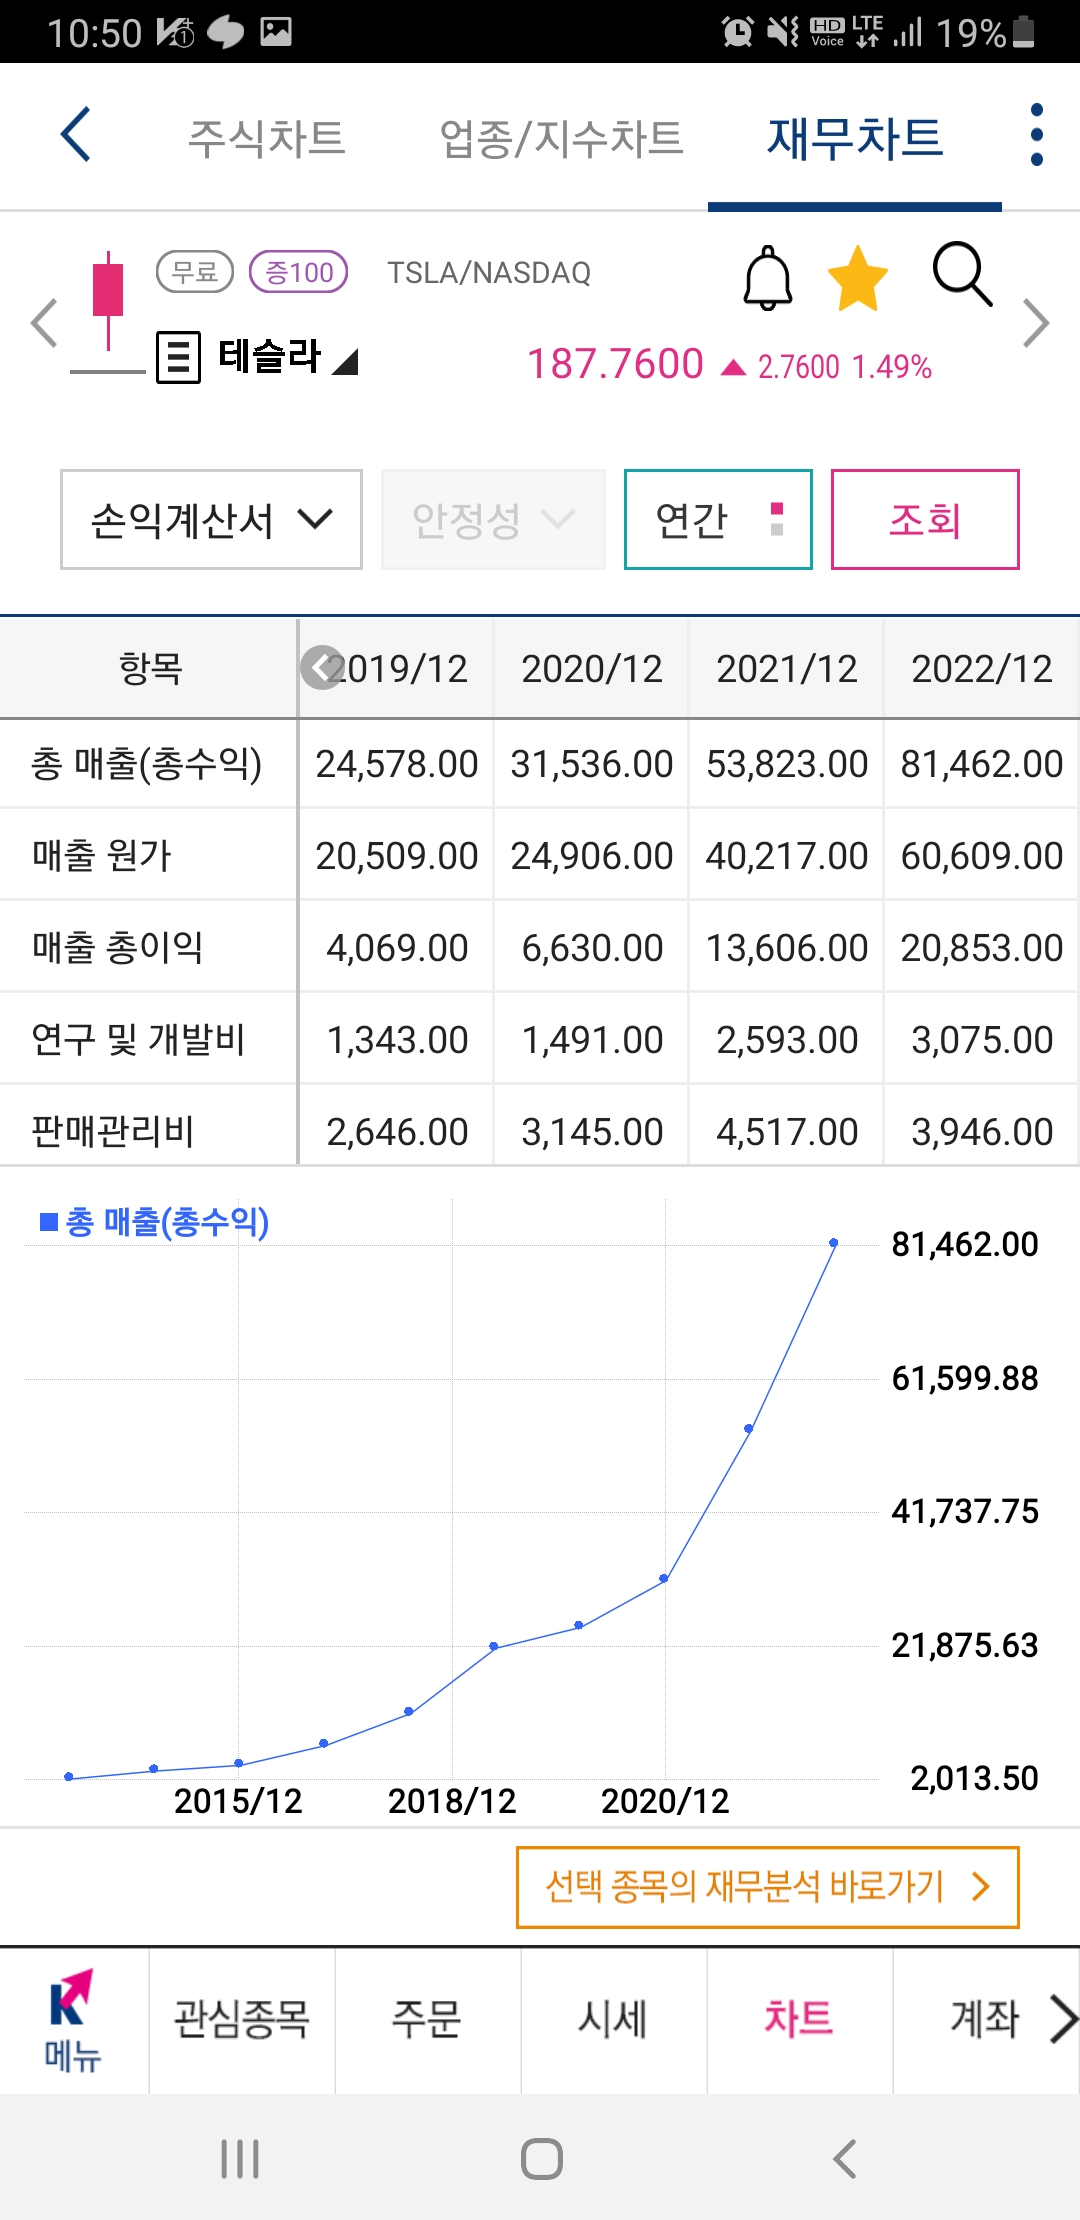Switch to 업종/지수차트 tab
The image size is (1080, 2220).
coord(561,138)
